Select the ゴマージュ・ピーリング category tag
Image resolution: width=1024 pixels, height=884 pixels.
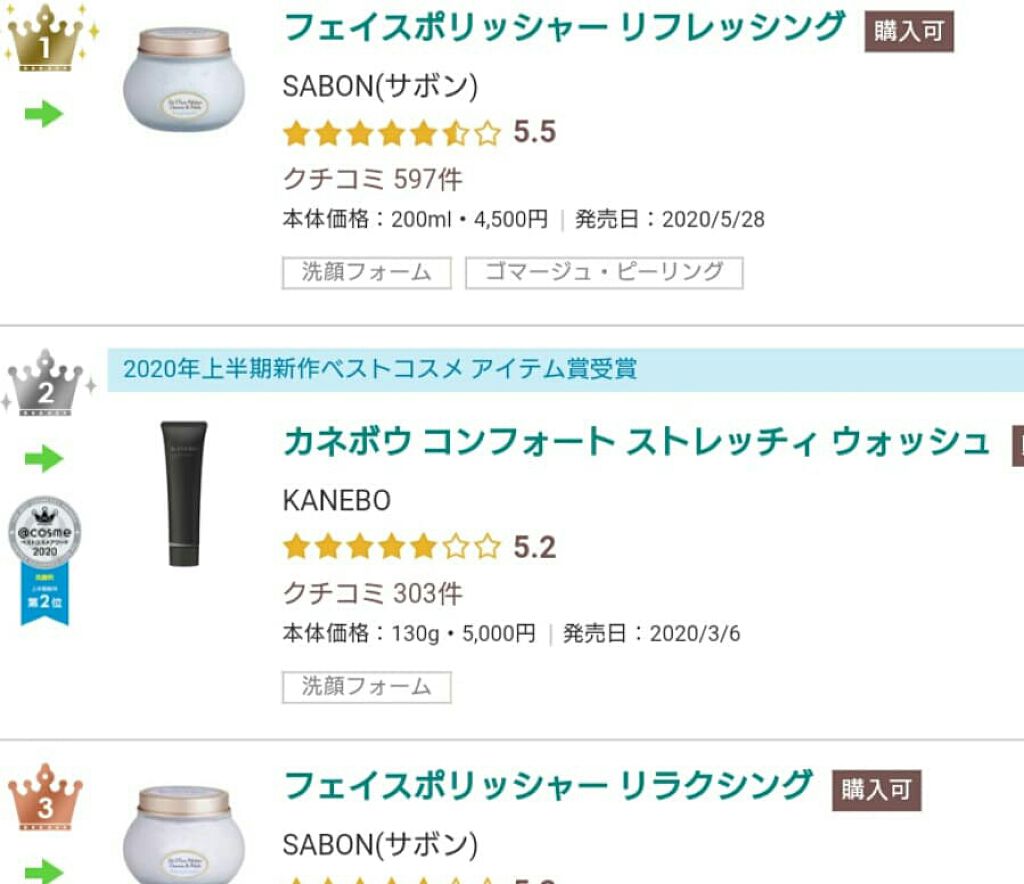pos(604,273)
